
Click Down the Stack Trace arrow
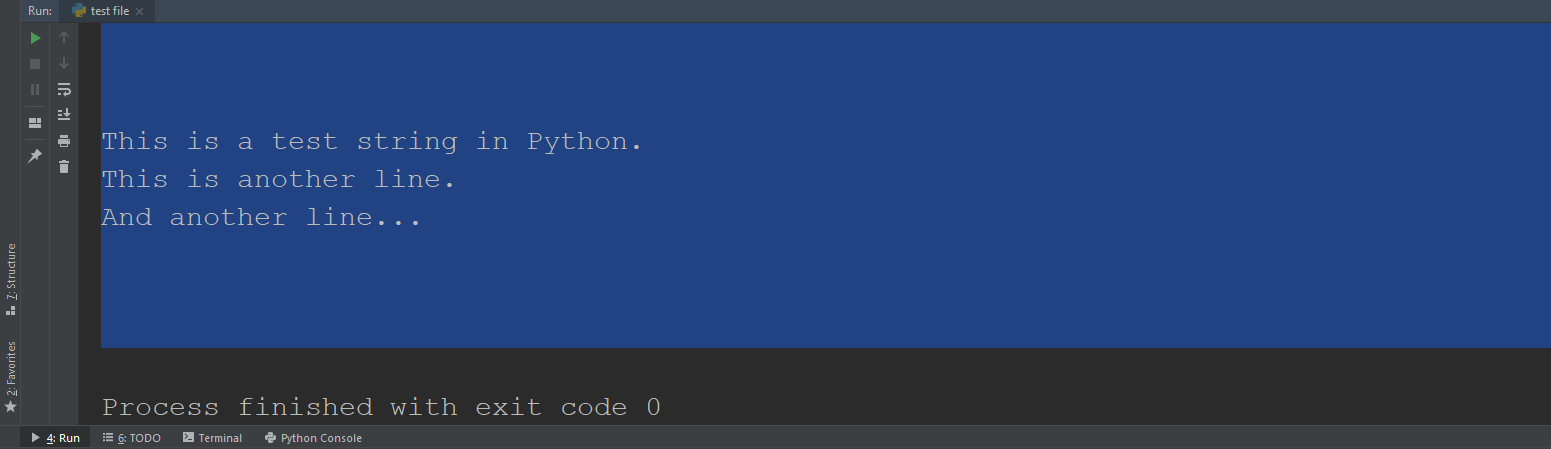(x=64, y=64)
